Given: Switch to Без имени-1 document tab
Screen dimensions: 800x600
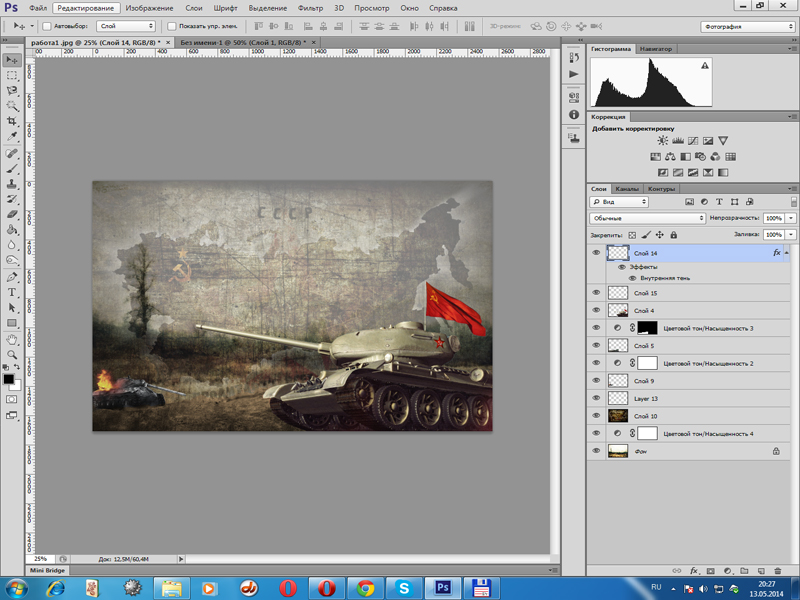Looking at the screenshot, I should click(x=243, y=42).
